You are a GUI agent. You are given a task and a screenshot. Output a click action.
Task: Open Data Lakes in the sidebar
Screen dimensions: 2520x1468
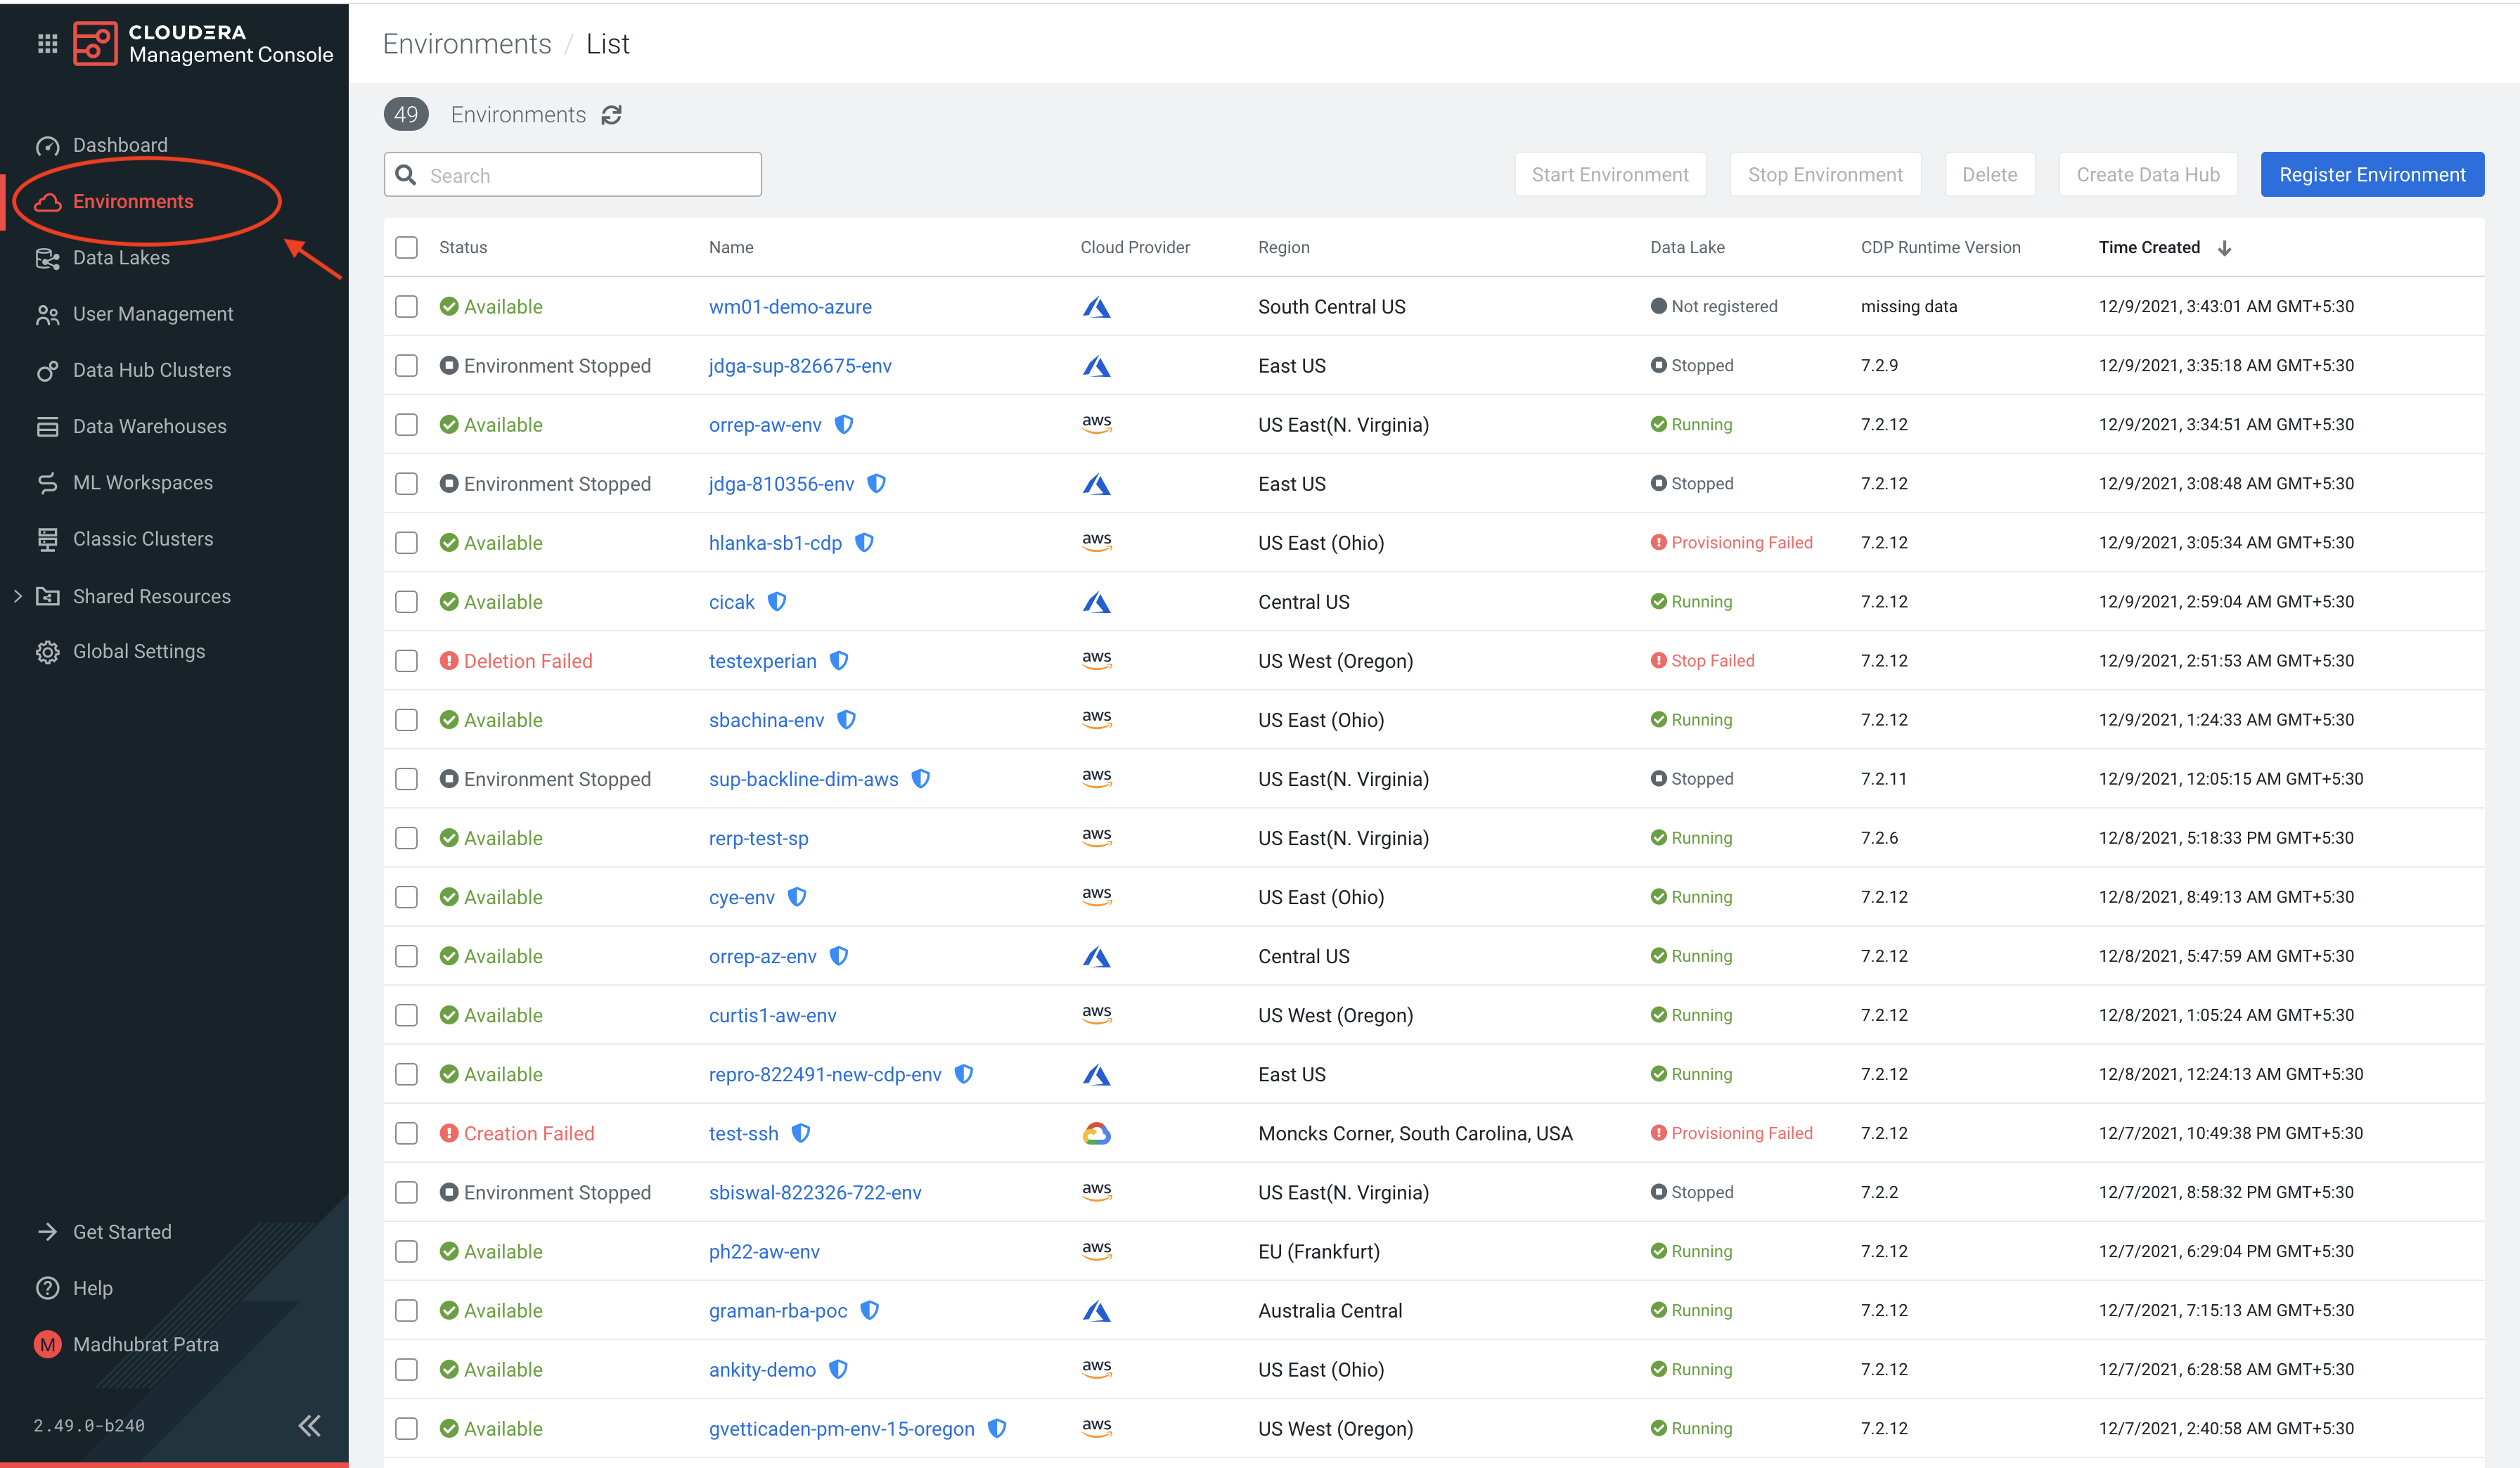pos(121,258)
